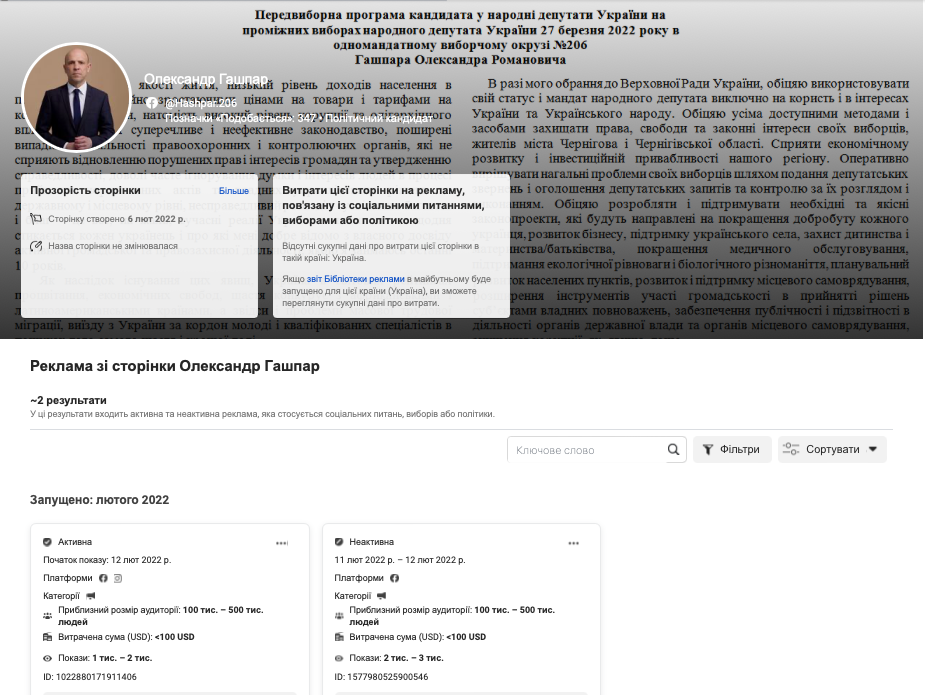The image size is (925, 695).
Task: Click the Instagram platform icon on active ad
Action: 118,578
